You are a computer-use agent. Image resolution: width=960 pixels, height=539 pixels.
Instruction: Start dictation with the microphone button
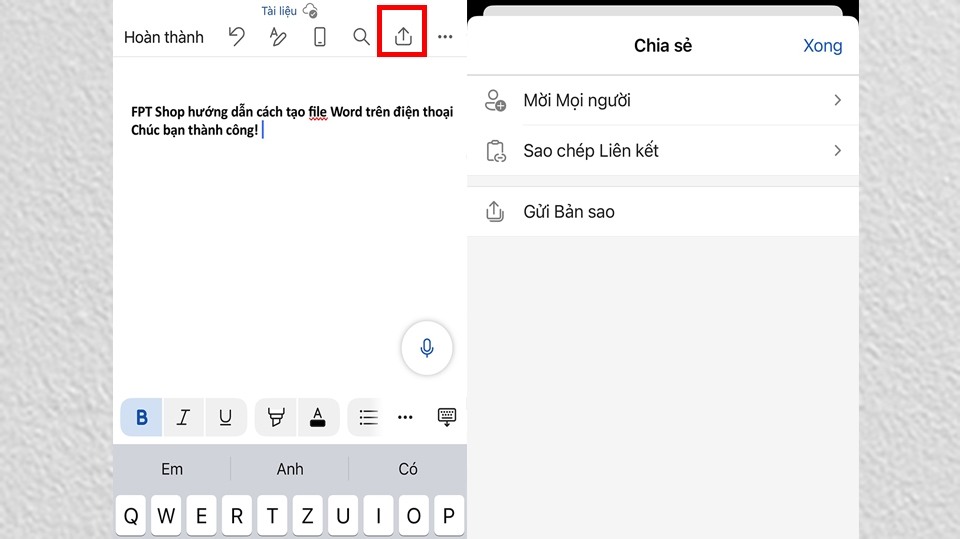[427, 348]
